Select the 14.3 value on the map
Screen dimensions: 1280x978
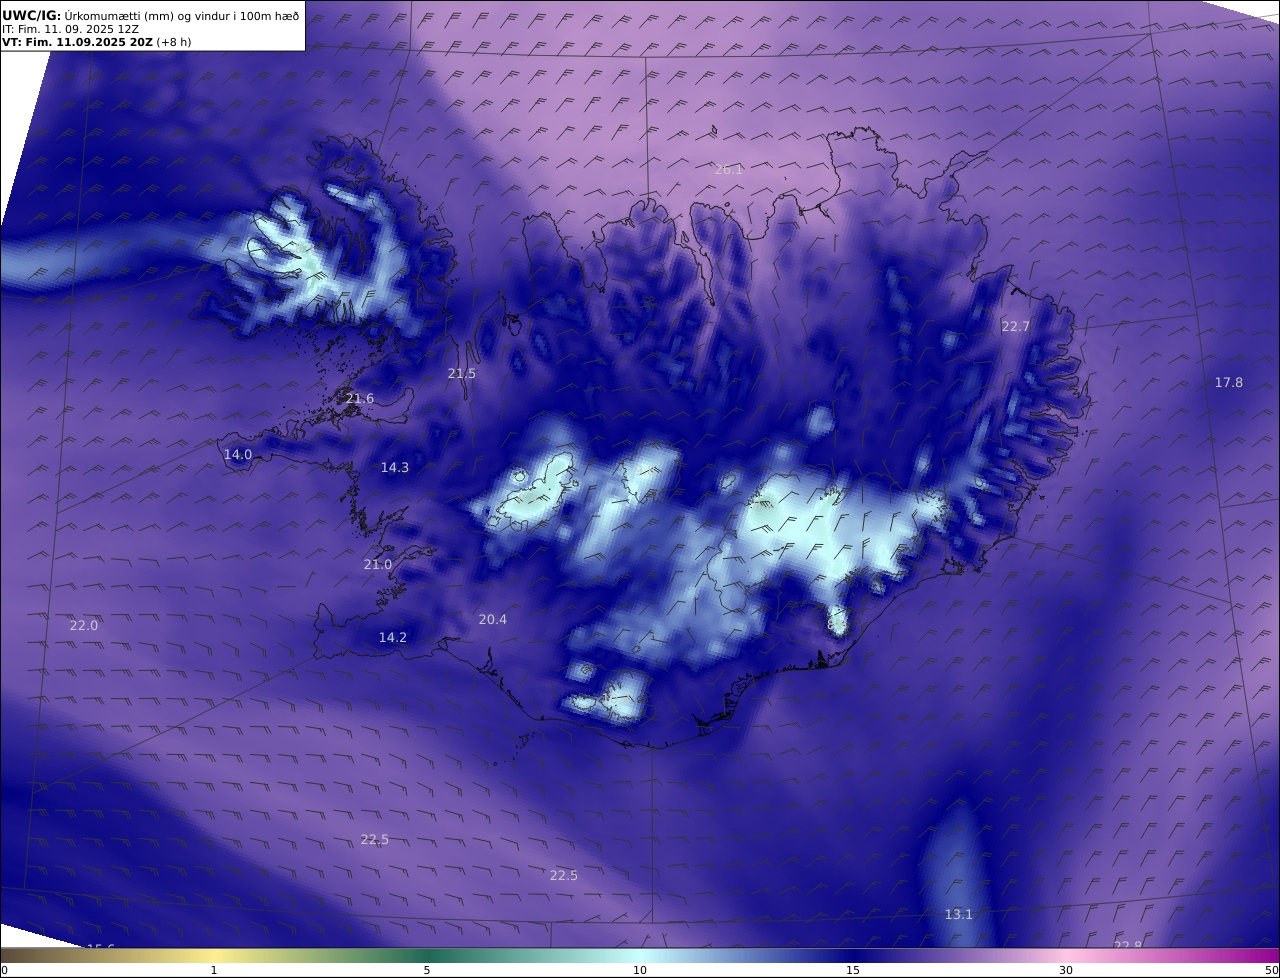coord(395,468)
